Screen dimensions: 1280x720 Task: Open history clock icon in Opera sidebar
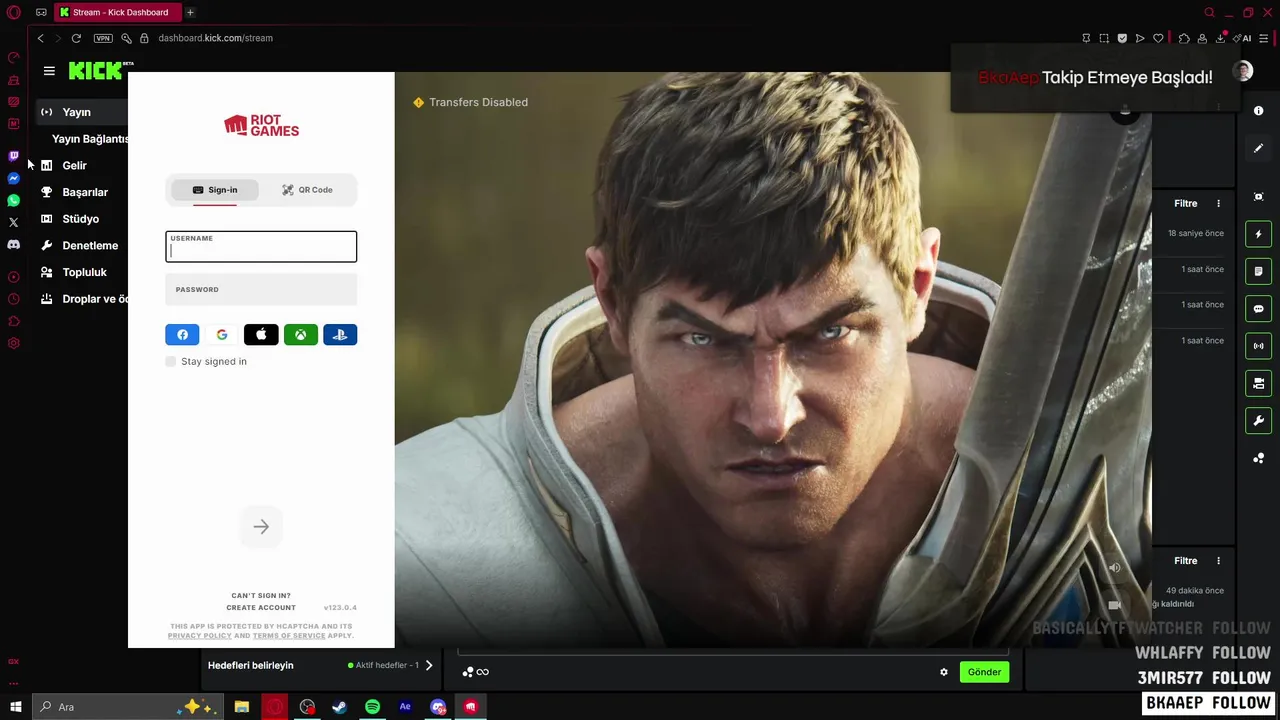click(x=14, y=299)
